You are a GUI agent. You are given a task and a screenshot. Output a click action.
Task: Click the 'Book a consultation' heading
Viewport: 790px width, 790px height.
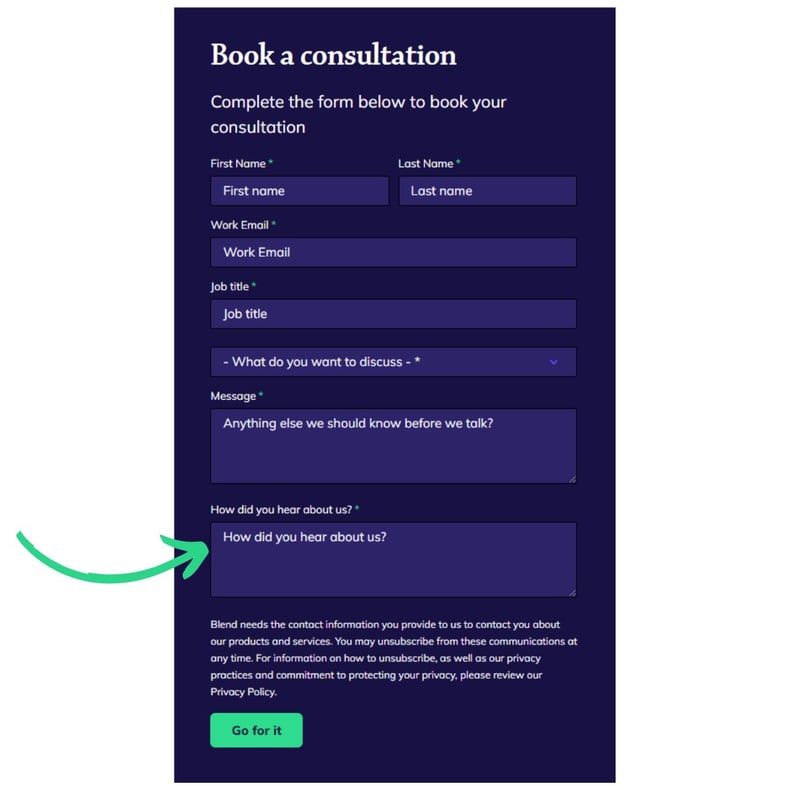click(x=334, y=54)
